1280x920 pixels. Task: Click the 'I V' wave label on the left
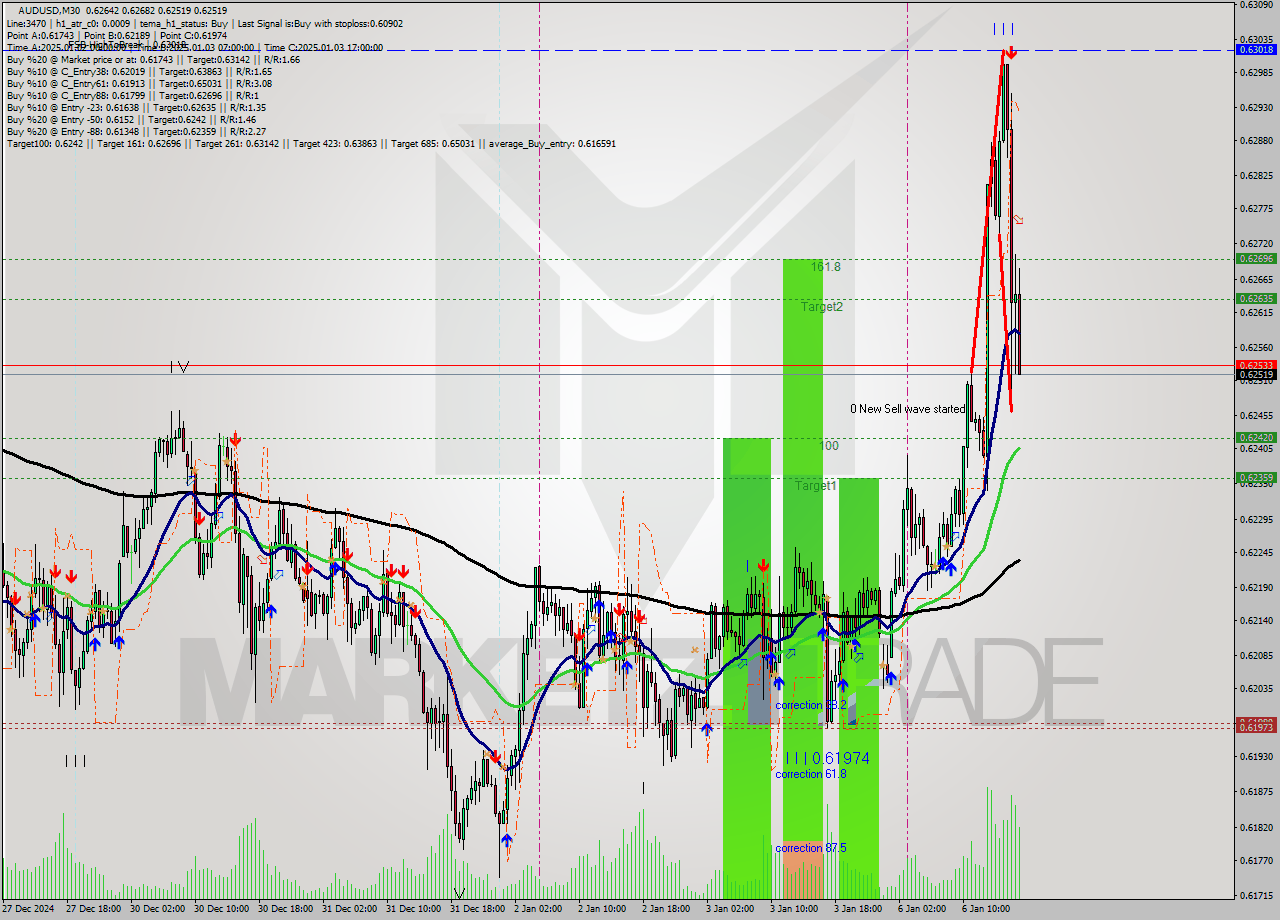[179, 367]
